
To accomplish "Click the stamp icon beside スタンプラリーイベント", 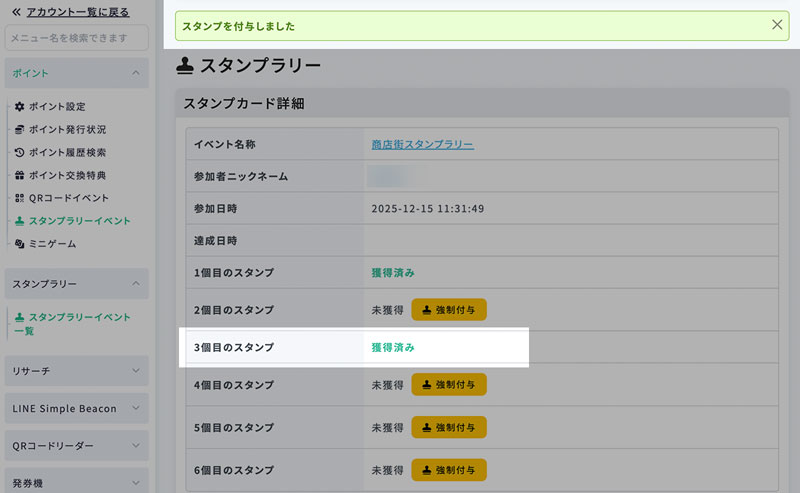I will tap(20, 221).
